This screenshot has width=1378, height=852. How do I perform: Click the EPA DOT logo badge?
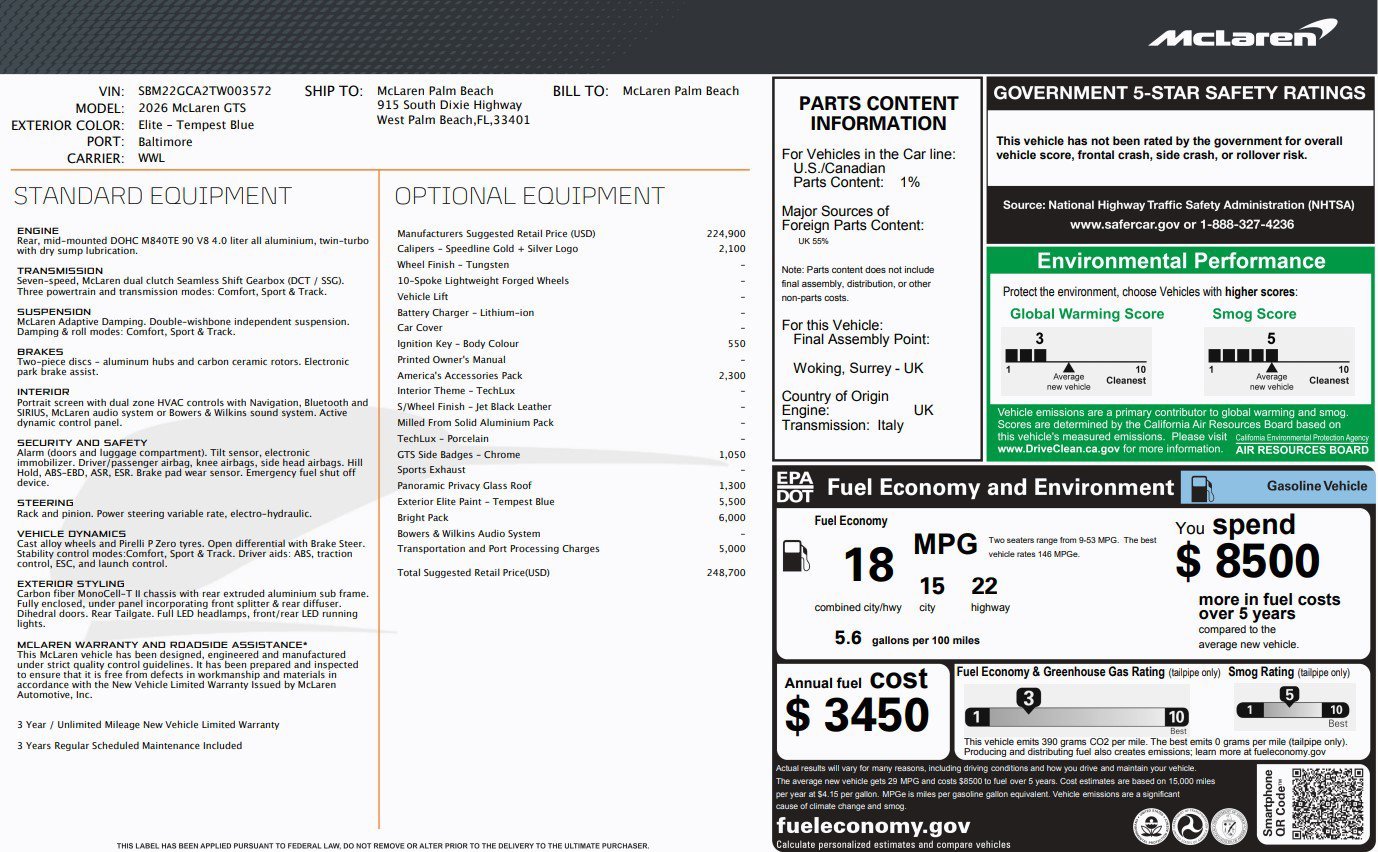(796, 487)
